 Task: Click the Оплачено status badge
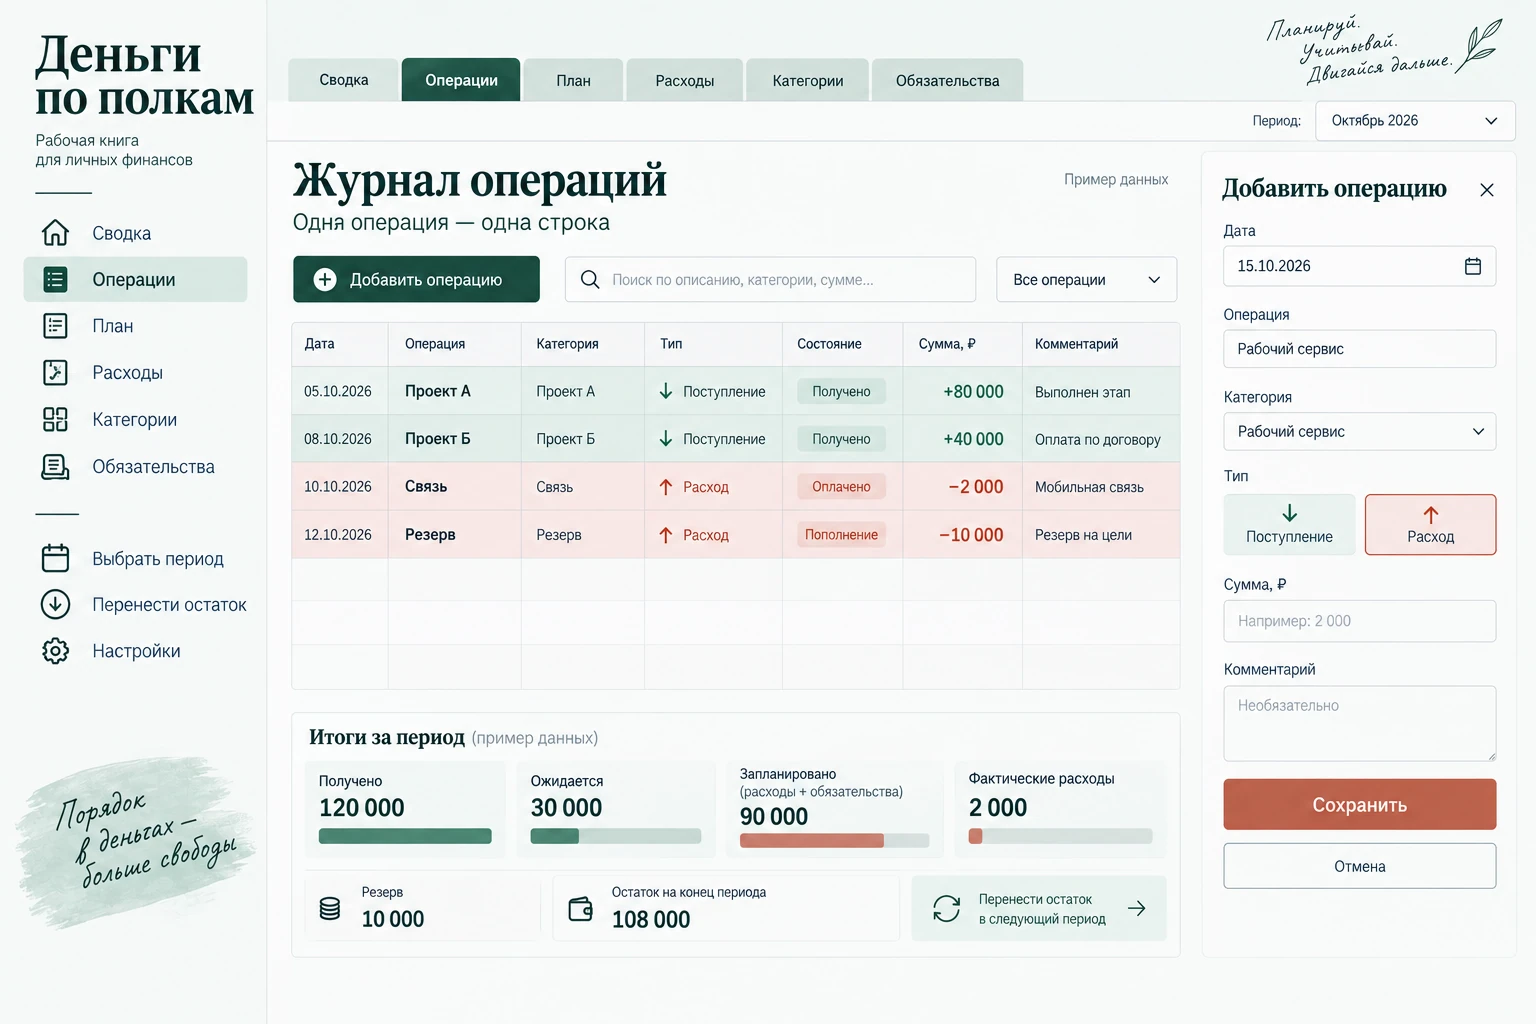pyautogui.click(x=841, y=487)
